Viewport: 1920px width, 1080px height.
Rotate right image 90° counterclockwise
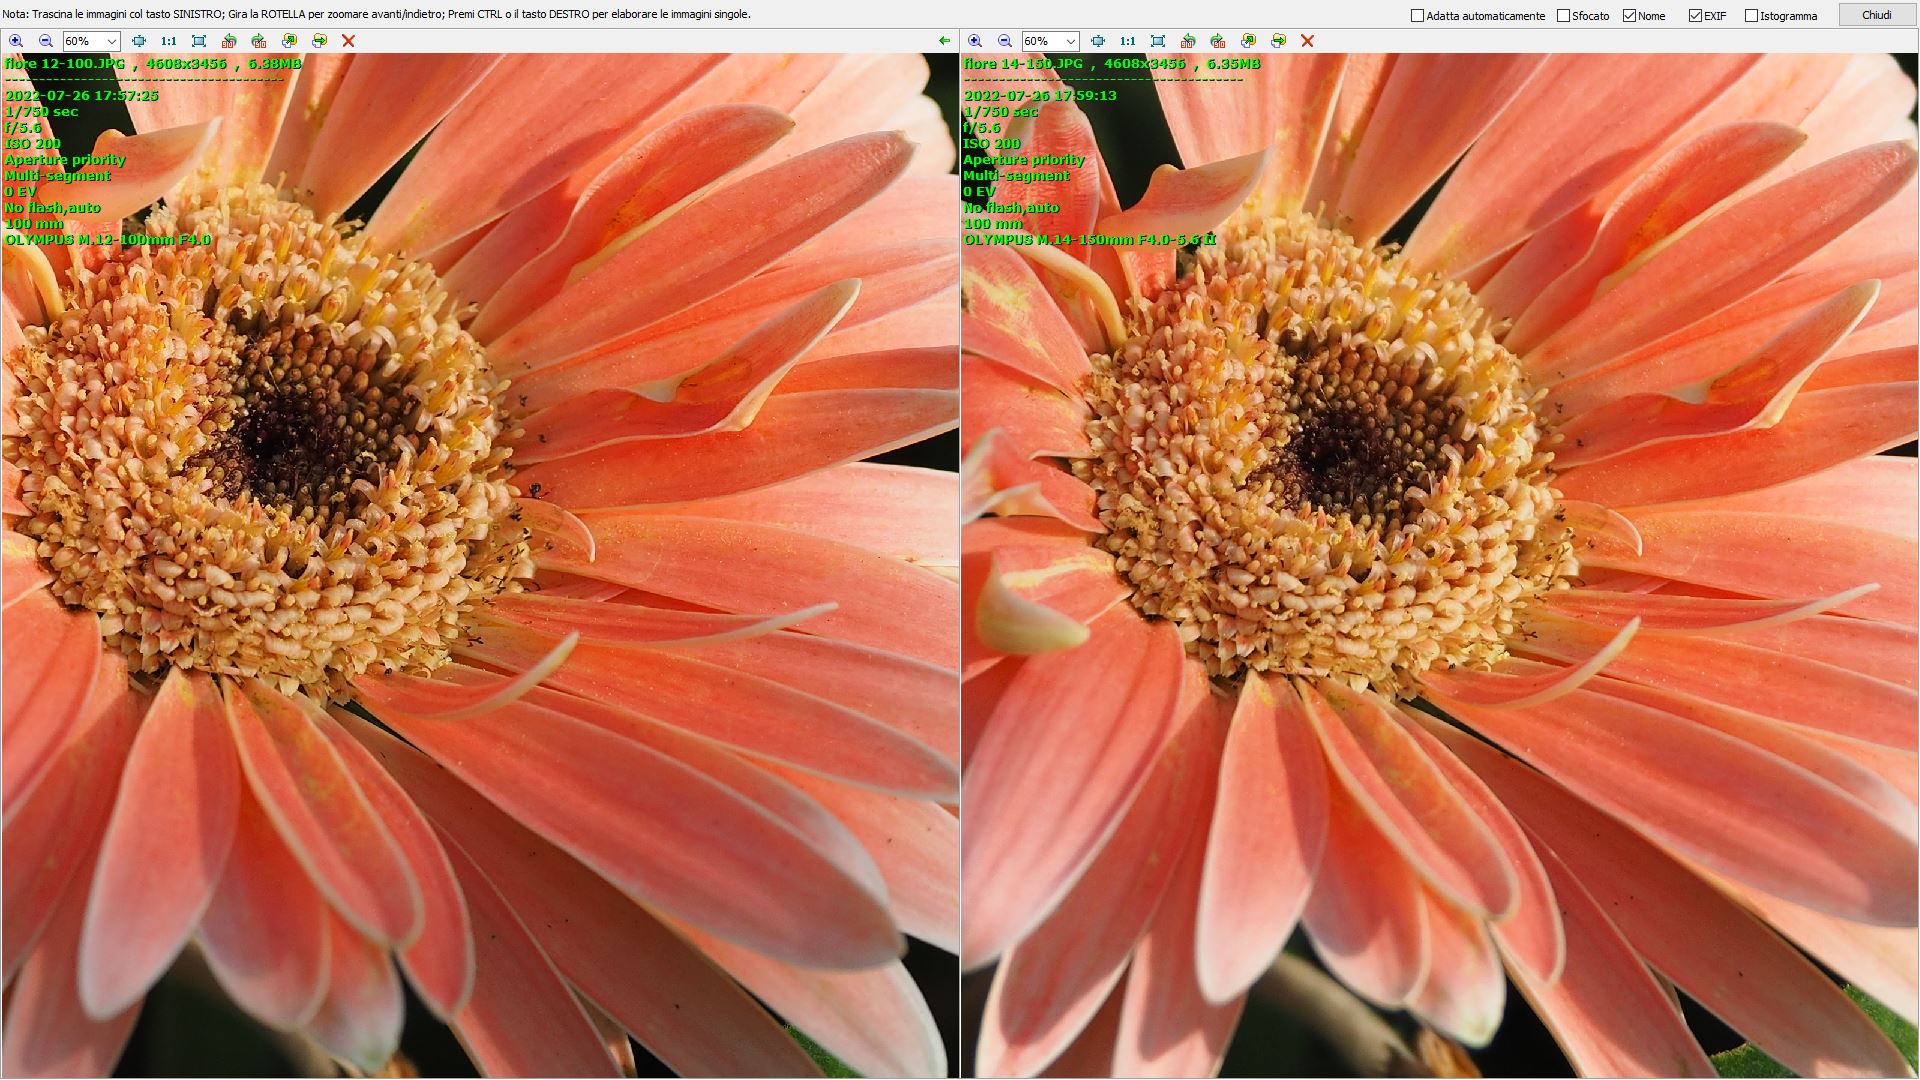[x=1188, y=41]
